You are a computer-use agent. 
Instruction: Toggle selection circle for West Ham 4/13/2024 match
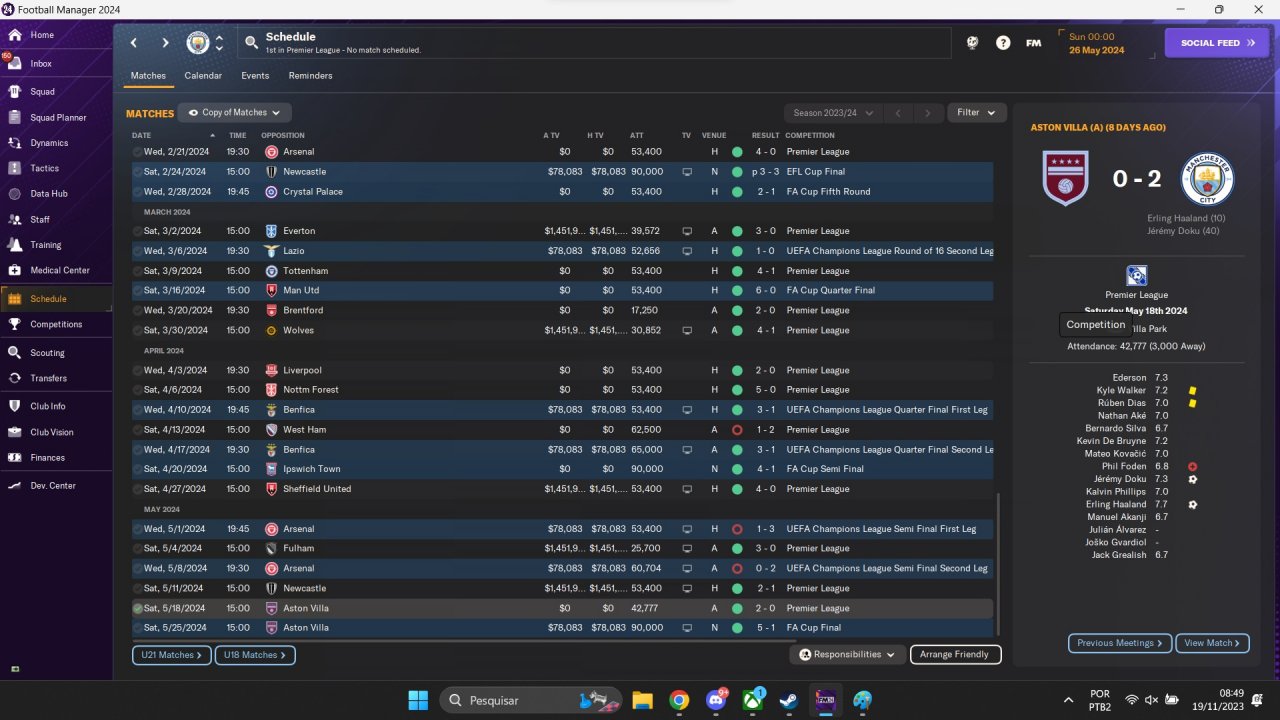(x=138, y=430)
